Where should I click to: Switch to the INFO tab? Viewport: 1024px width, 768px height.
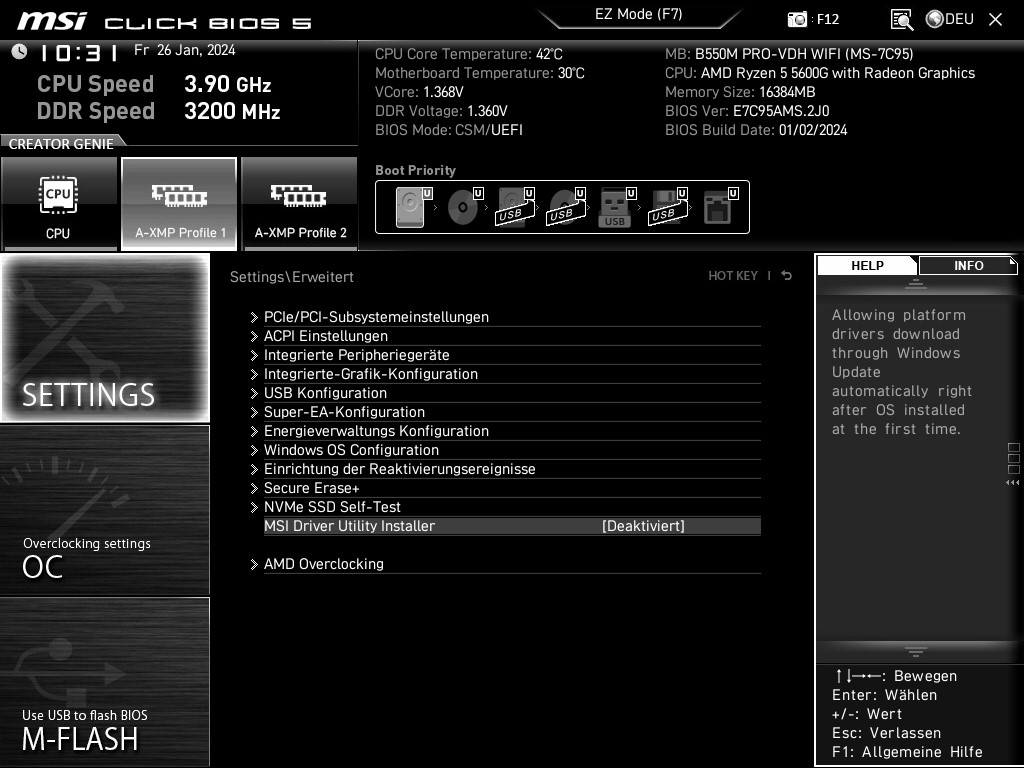(968, 265)
